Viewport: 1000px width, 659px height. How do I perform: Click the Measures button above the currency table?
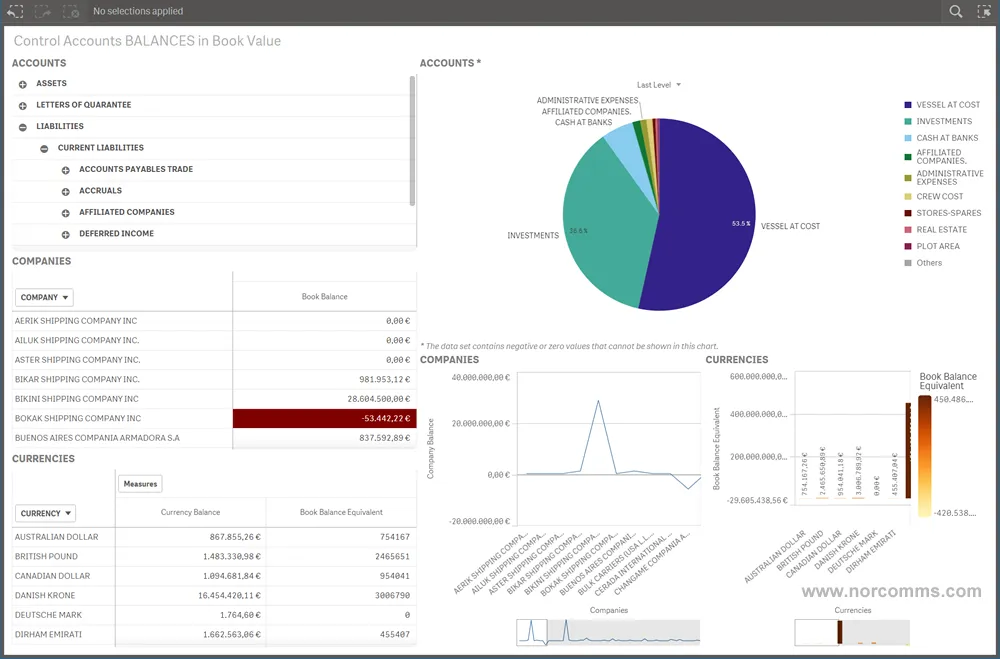pos(140,483)
